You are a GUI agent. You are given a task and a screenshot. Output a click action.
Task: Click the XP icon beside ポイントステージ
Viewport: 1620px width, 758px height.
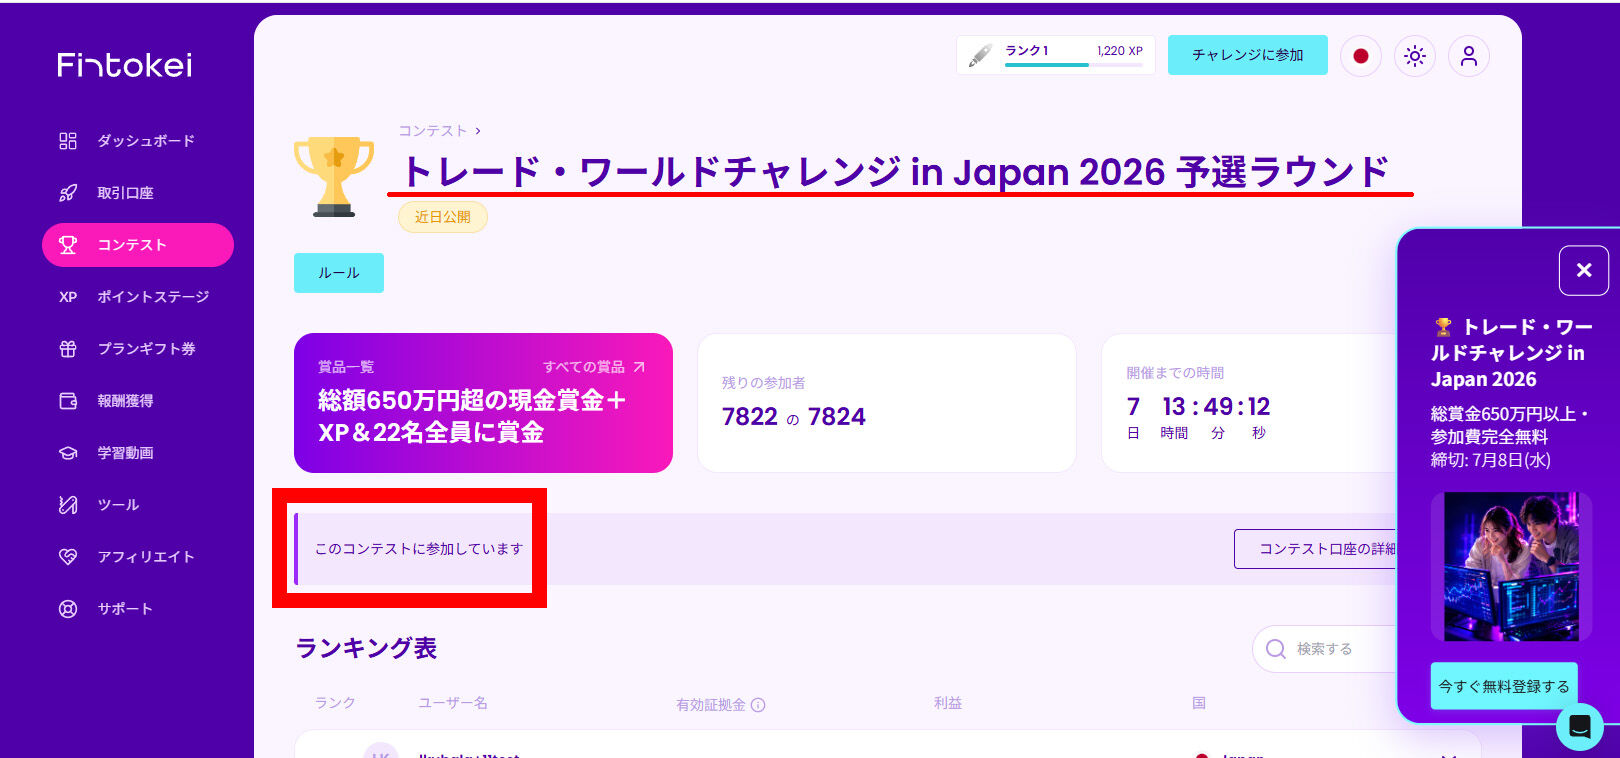[68, 297]
